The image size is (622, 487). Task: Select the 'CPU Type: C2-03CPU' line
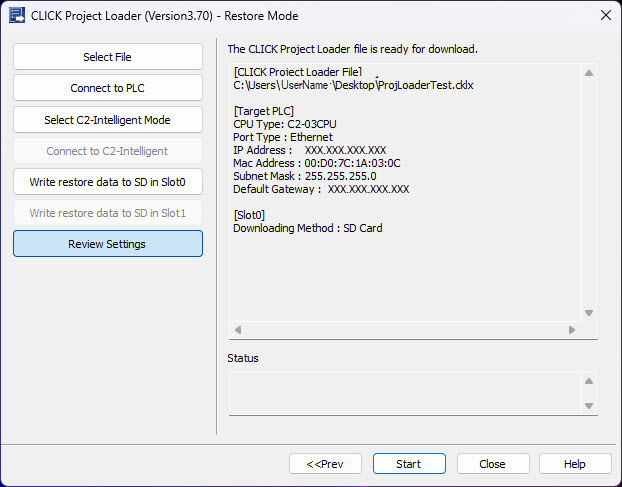(x=285, y=124)
